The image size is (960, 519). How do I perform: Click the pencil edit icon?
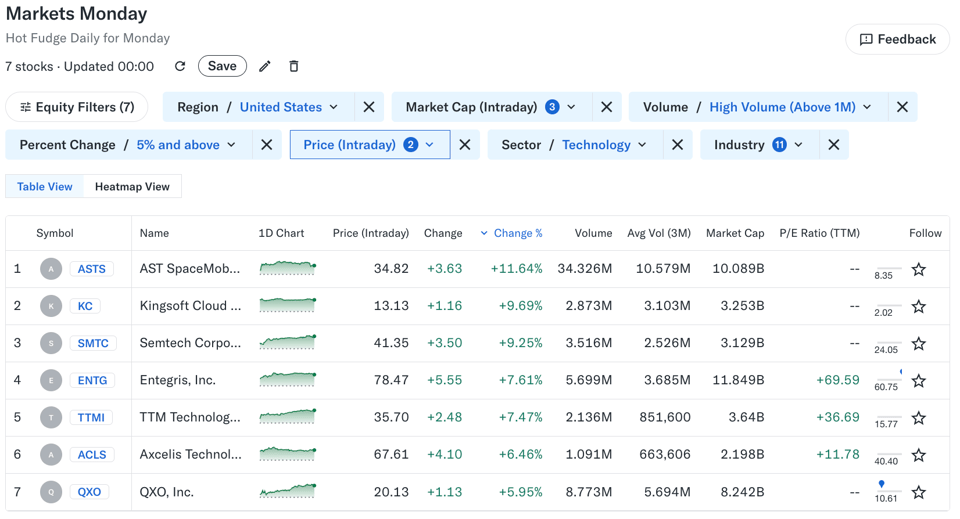(x=265, y=66)
